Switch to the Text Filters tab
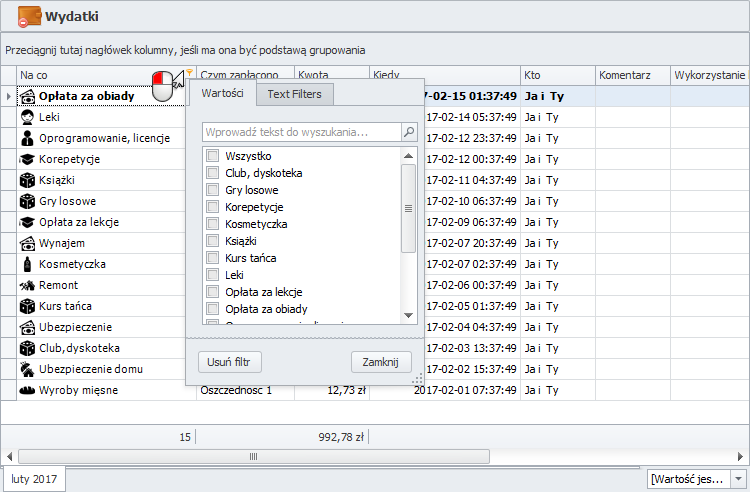The height and width of the screenshot is (492, 750). click(294, 94)
